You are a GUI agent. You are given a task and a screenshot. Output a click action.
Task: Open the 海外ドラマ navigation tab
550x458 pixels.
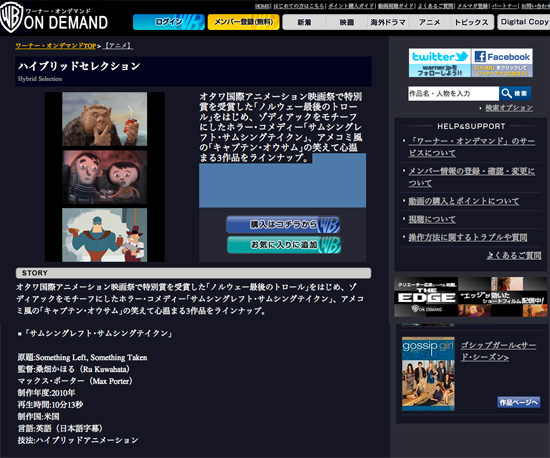pos(388,22)
